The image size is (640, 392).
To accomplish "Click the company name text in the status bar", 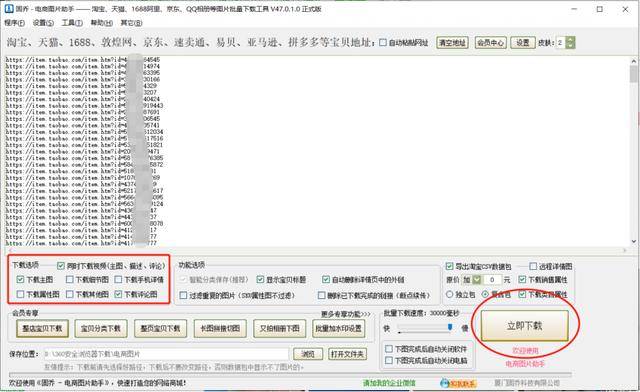I will point(527,383).
